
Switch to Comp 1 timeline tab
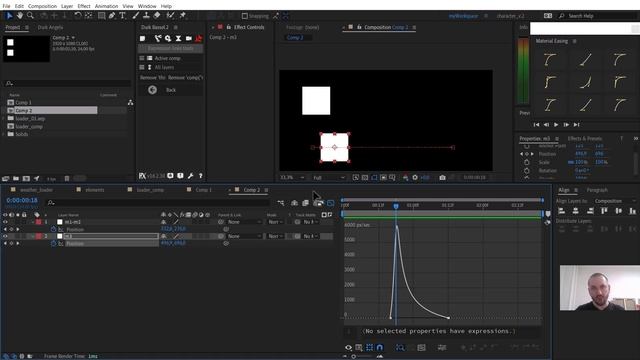[x=203, y=190]
